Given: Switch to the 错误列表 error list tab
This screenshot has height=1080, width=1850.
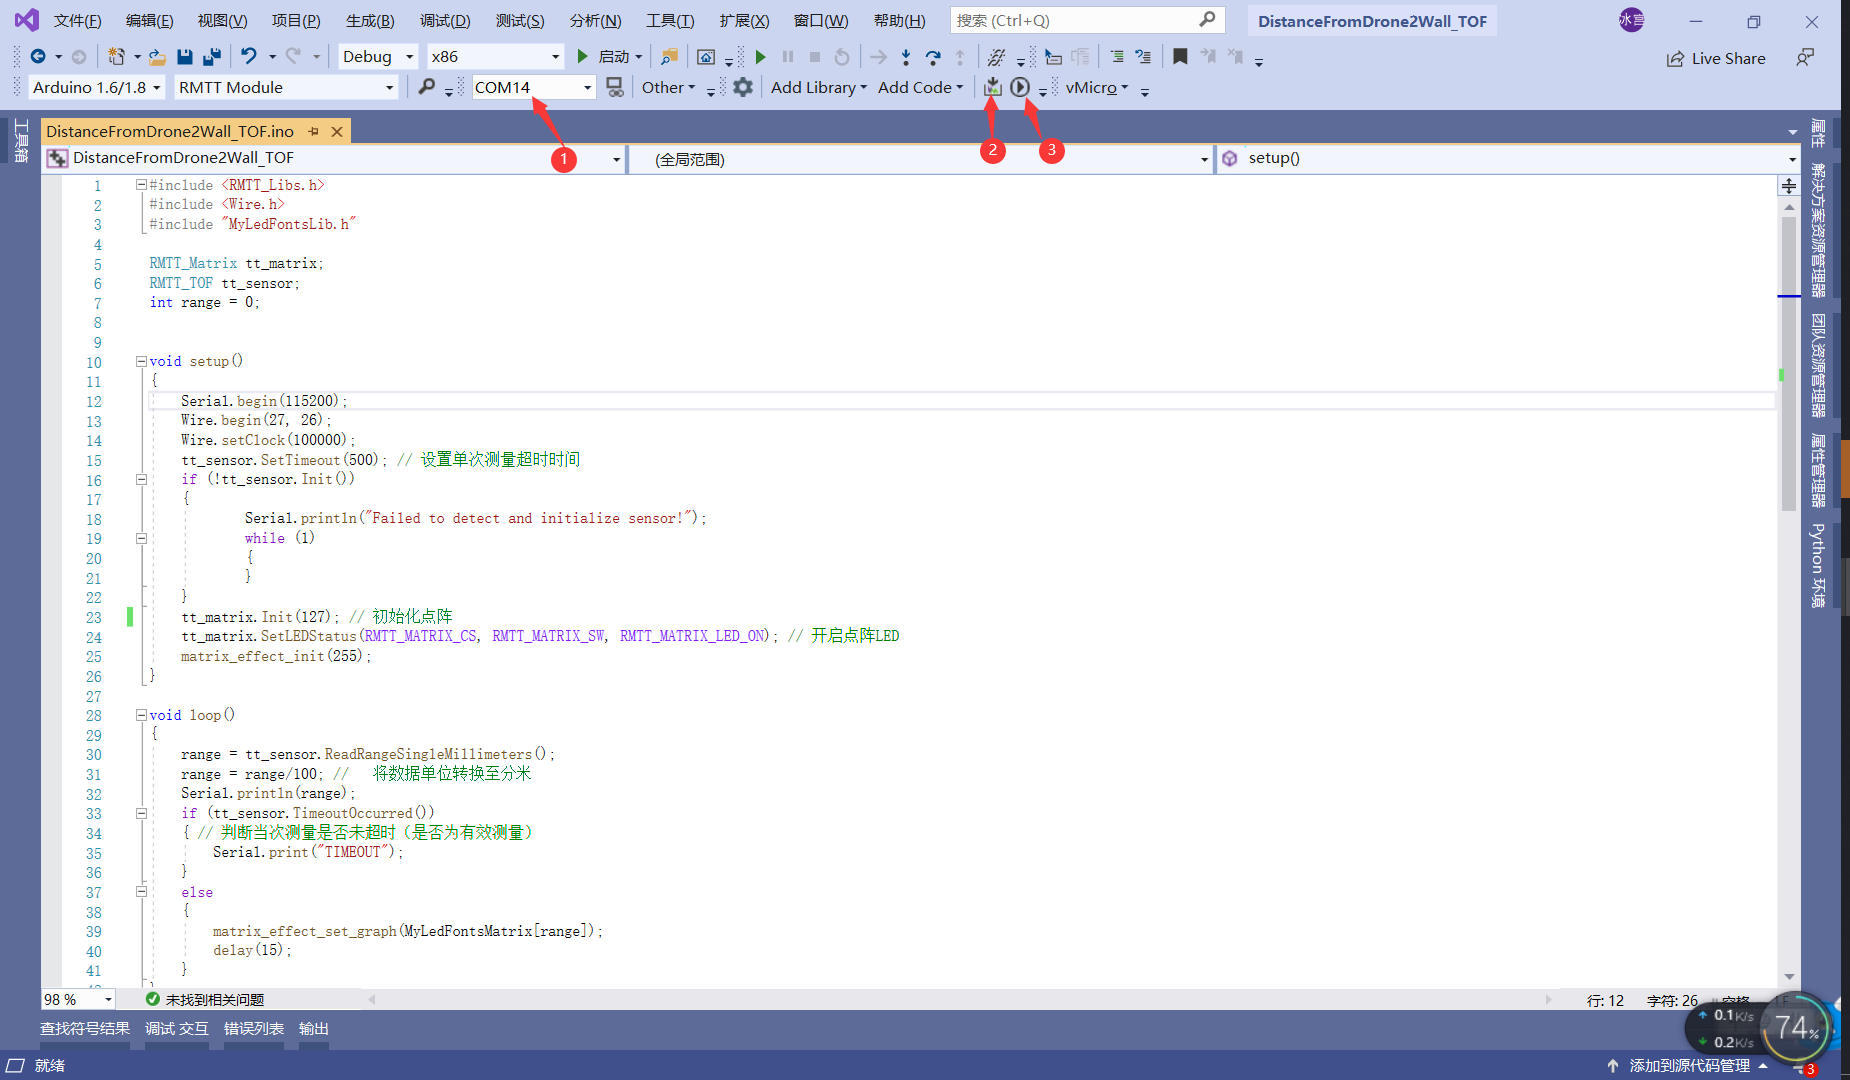Looking at the screenshot, I should click(x=254, y=1028).
